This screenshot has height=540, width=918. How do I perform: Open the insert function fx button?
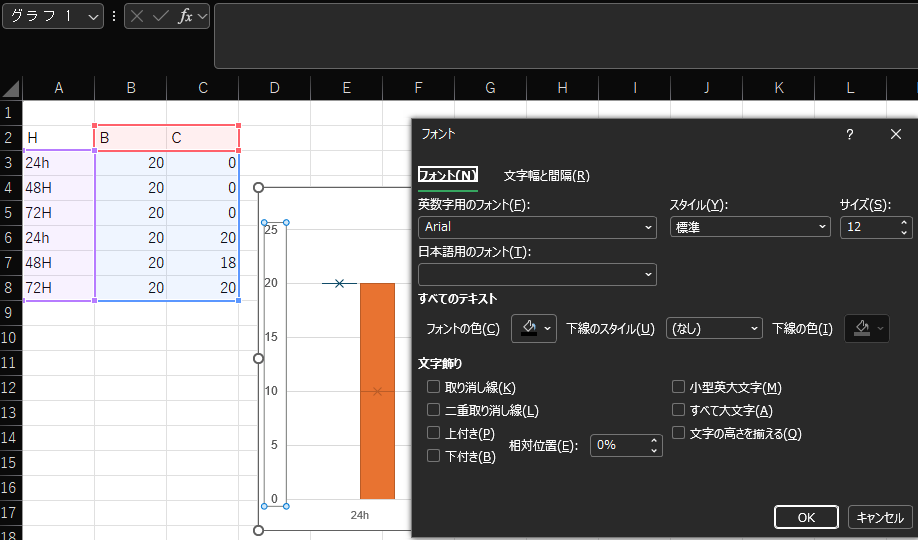[185, 16]
